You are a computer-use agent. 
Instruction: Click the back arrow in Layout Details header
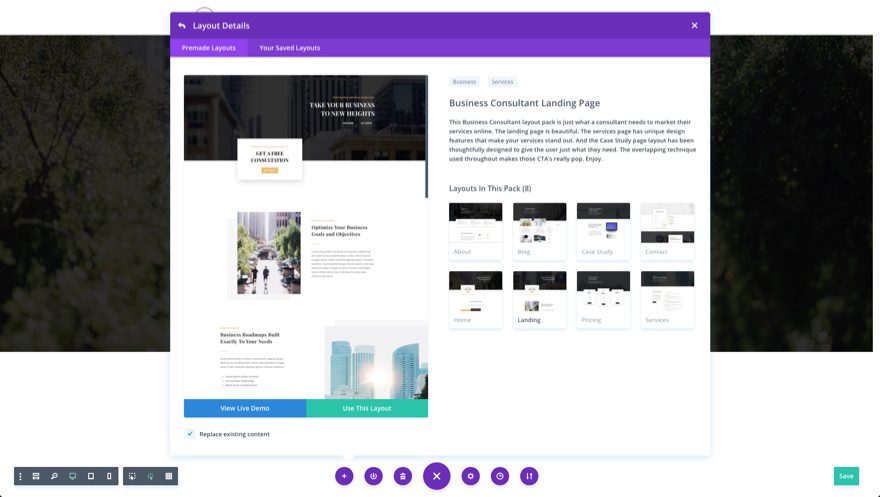coord(182,26)
